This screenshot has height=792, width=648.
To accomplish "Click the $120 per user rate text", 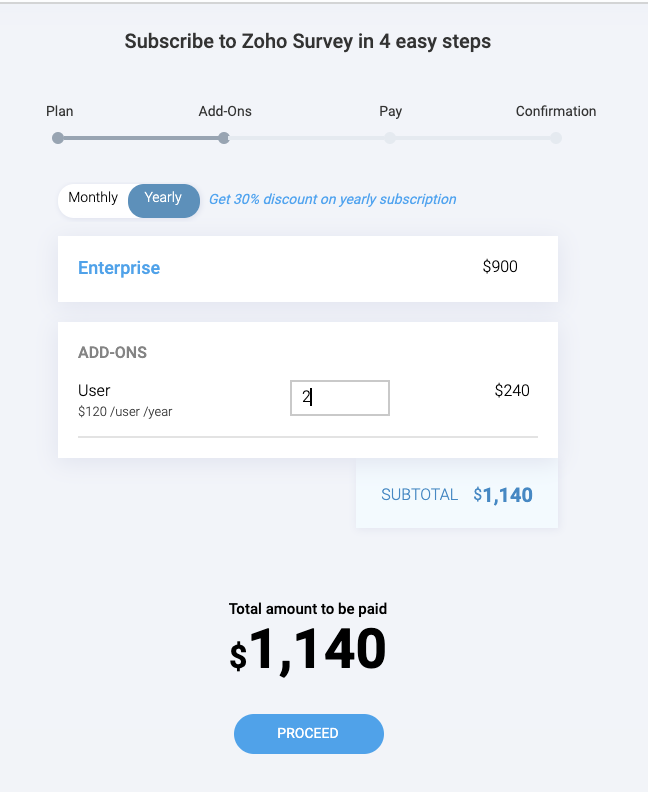I will (125, 412).
